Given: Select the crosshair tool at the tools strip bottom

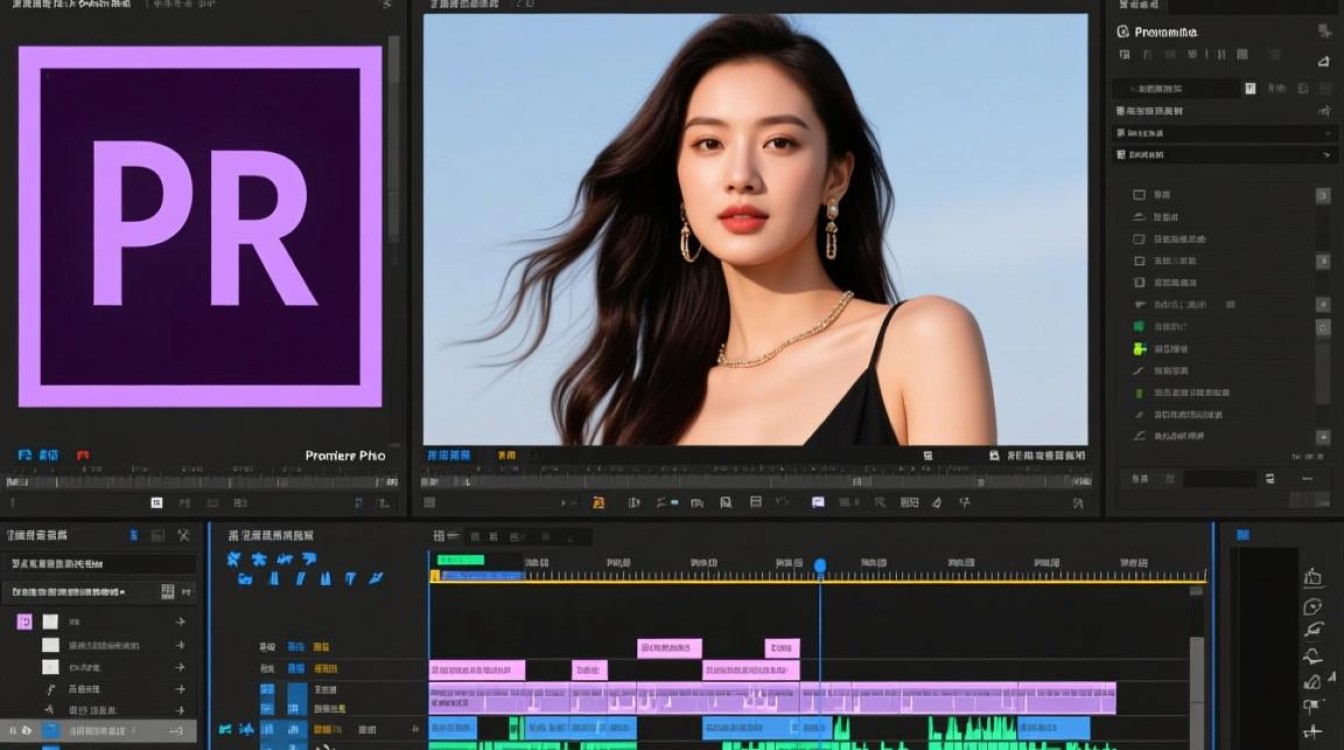Looking at the screenshot, I should [1312, 733].
